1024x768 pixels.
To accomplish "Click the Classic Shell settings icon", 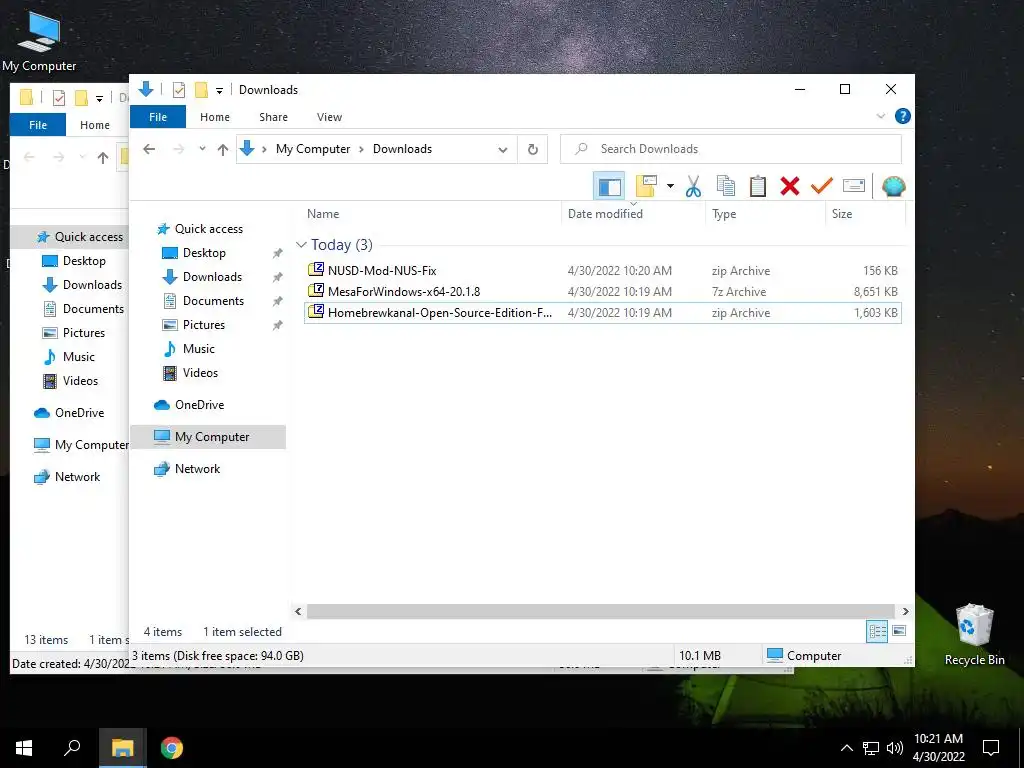I will click(x=893, y=186).
